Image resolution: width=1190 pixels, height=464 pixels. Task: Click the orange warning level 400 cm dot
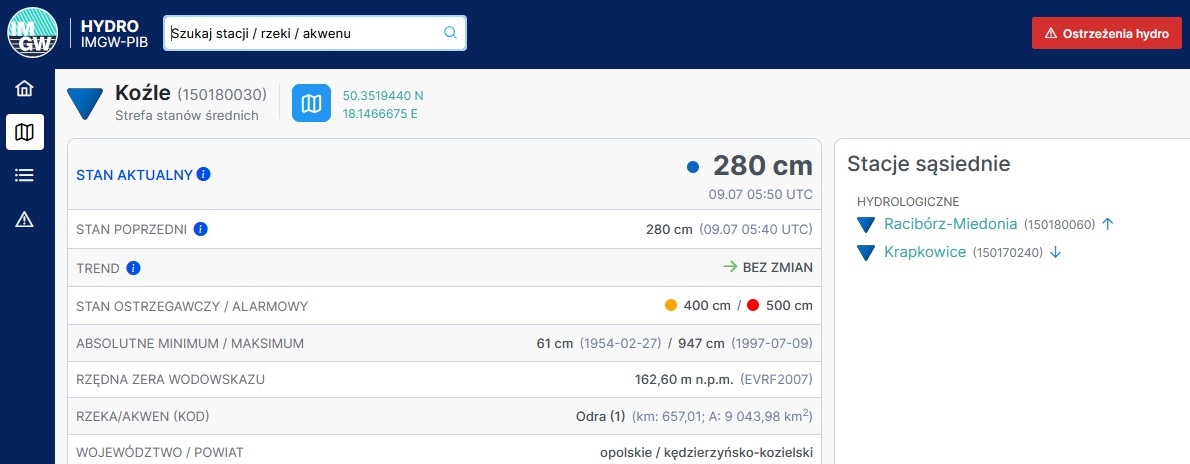(671, 305)
